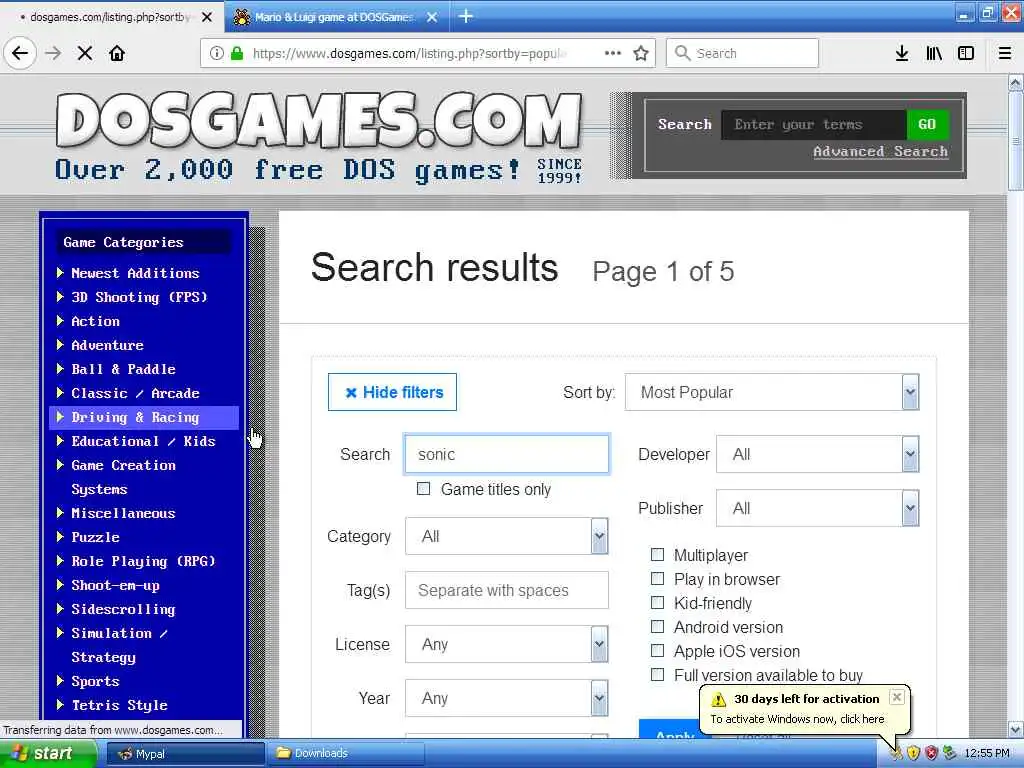Click the magnifier icon in browser search
This screenshot has height=768, width=1024.
tap(682, 53)
